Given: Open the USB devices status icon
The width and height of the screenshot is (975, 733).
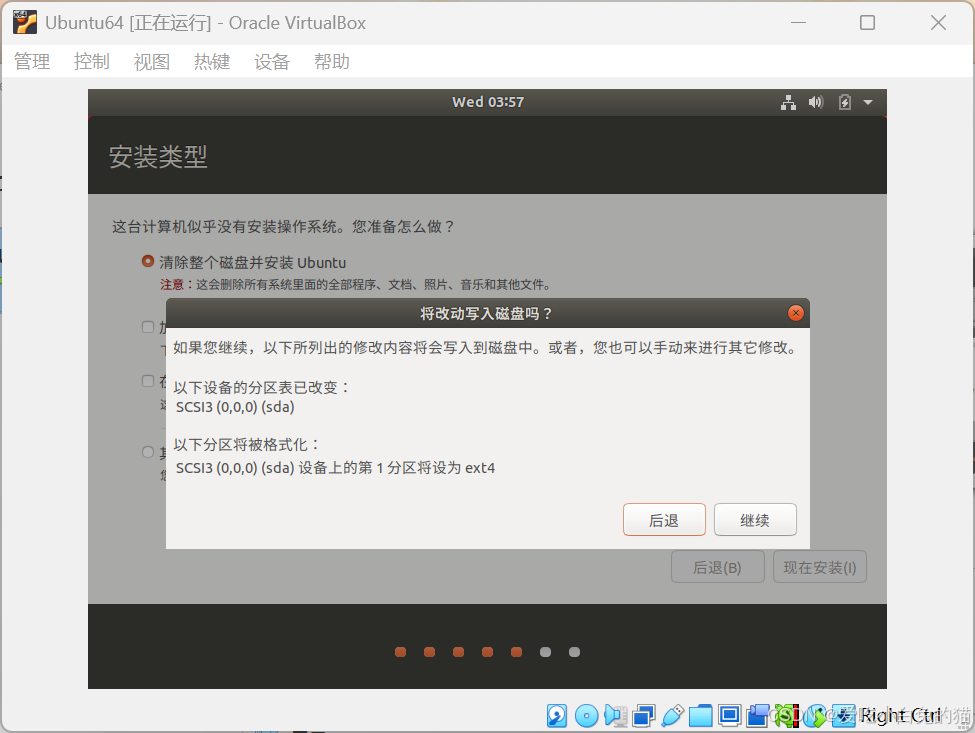Looking at the screenshot, I should click(x=672, y=716).
